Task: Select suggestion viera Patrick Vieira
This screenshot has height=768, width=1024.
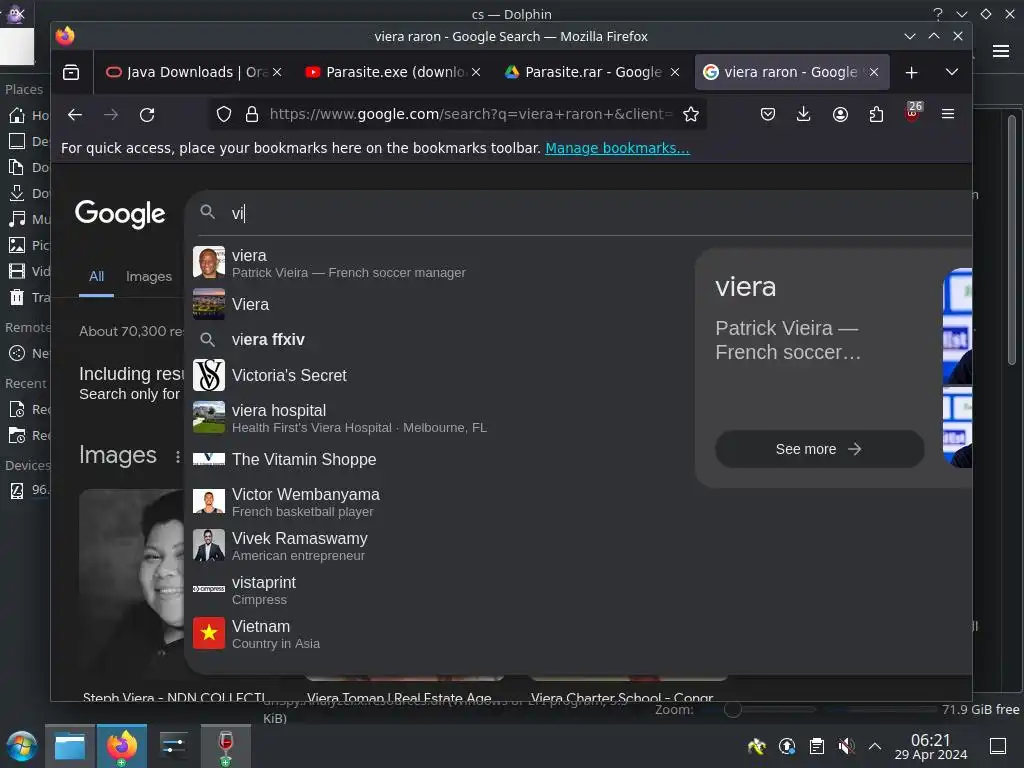Action: click(x=438, y=263)
